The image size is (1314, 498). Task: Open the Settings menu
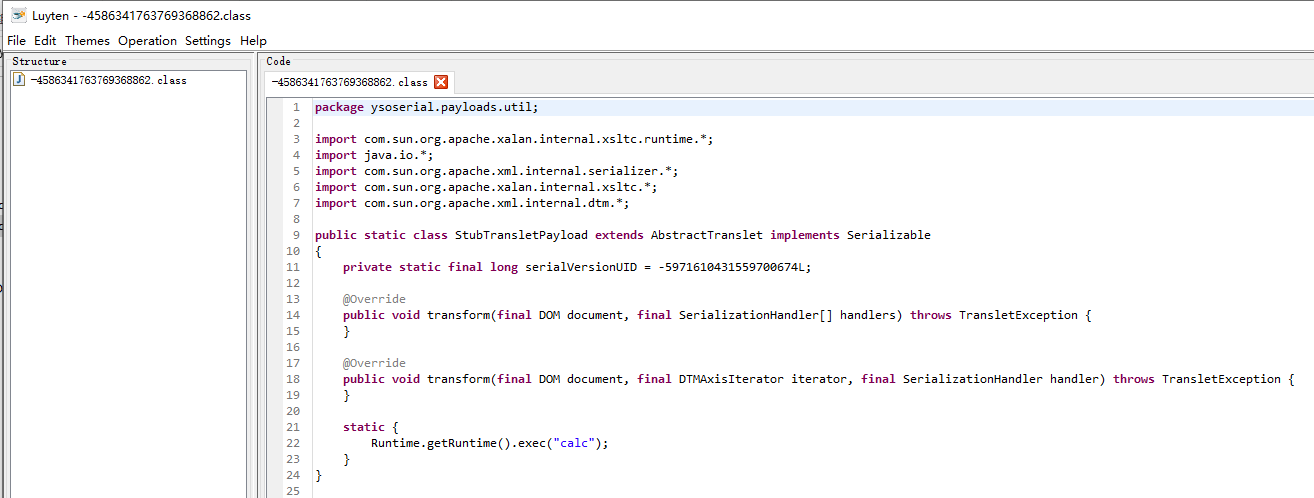(207, 41)
